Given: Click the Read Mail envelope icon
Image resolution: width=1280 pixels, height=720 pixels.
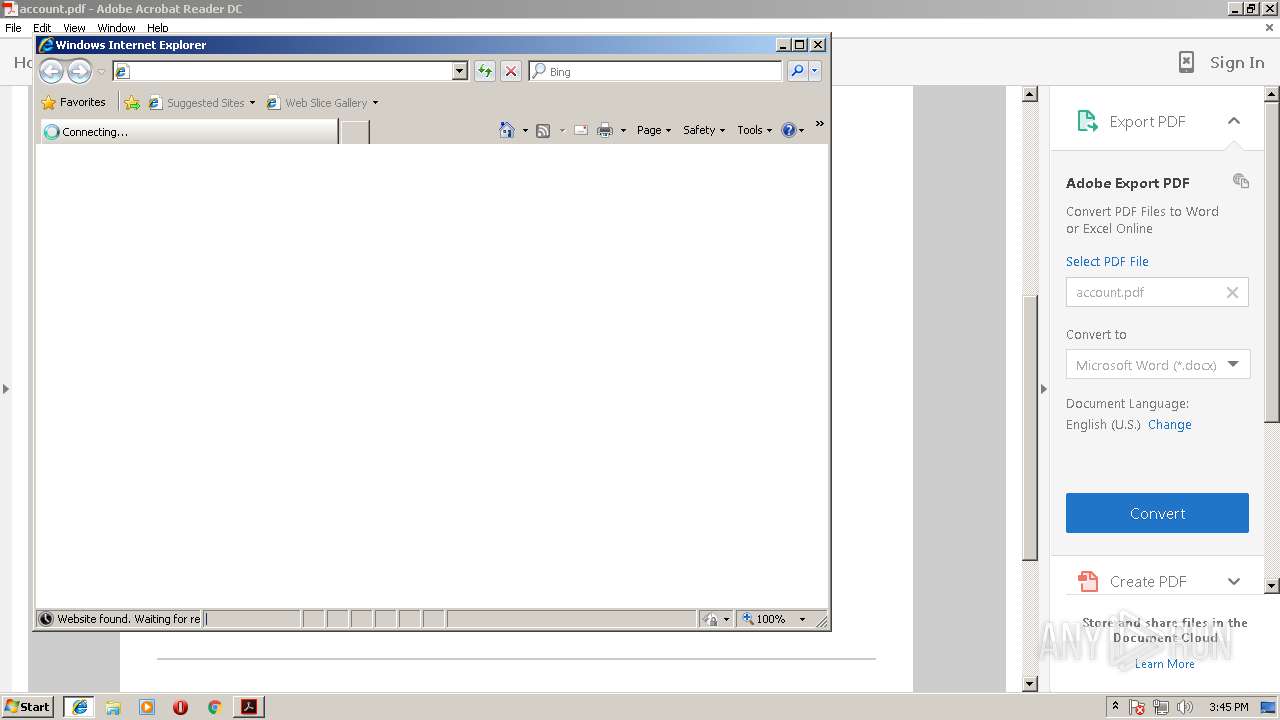Looking at the screenshot, I should [580, 130].
